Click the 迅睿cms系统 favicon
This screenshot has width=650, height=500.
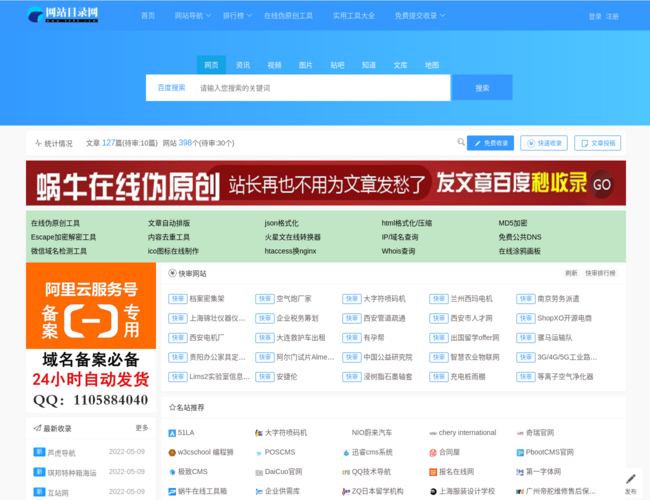tap(346, 453)
